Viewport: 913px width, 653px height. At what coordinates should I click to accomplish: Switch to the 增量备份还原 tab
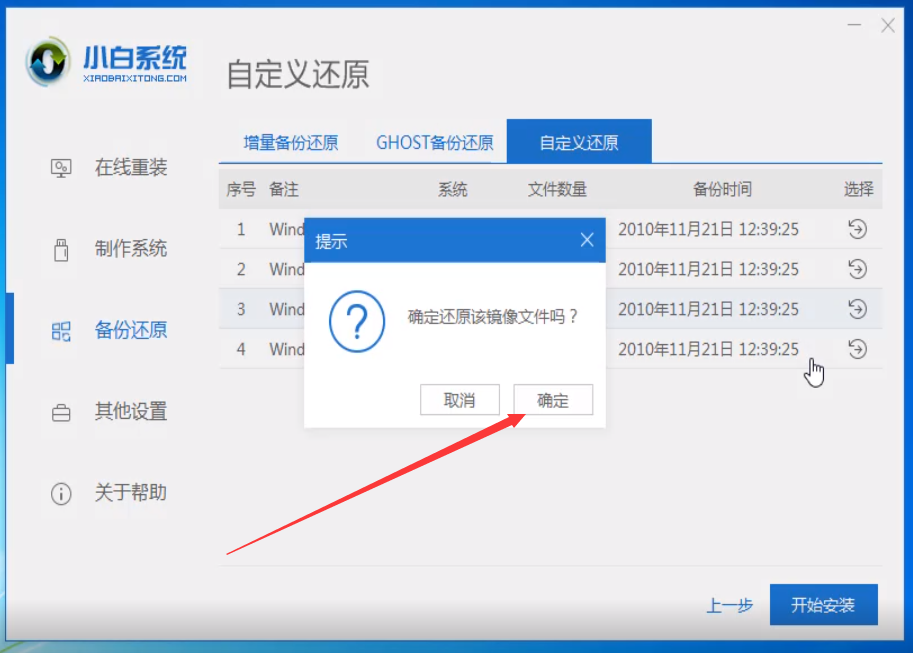click(291, 142)
